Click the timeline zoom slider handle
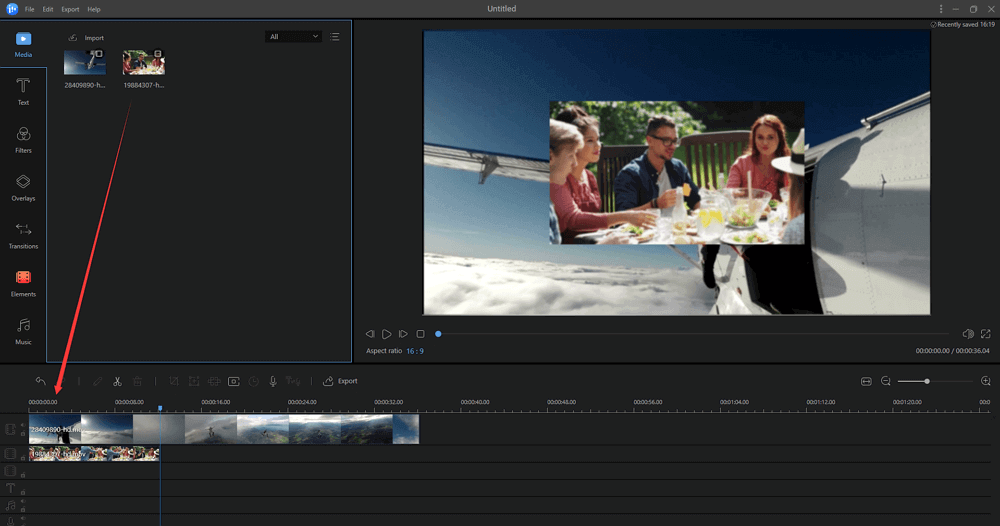The height and width of the screenshot is (526, 1000). tap(927, 381)
